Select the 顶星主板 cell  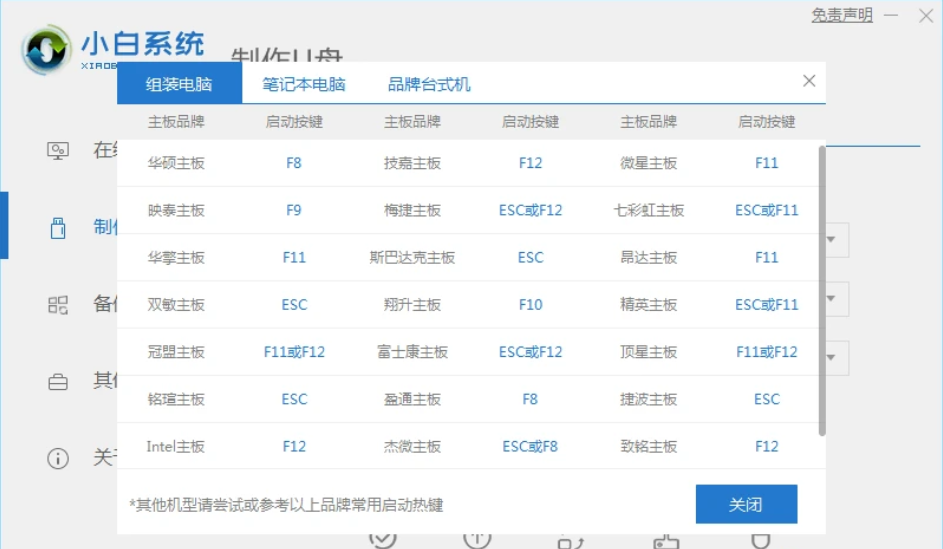point(649,352)
